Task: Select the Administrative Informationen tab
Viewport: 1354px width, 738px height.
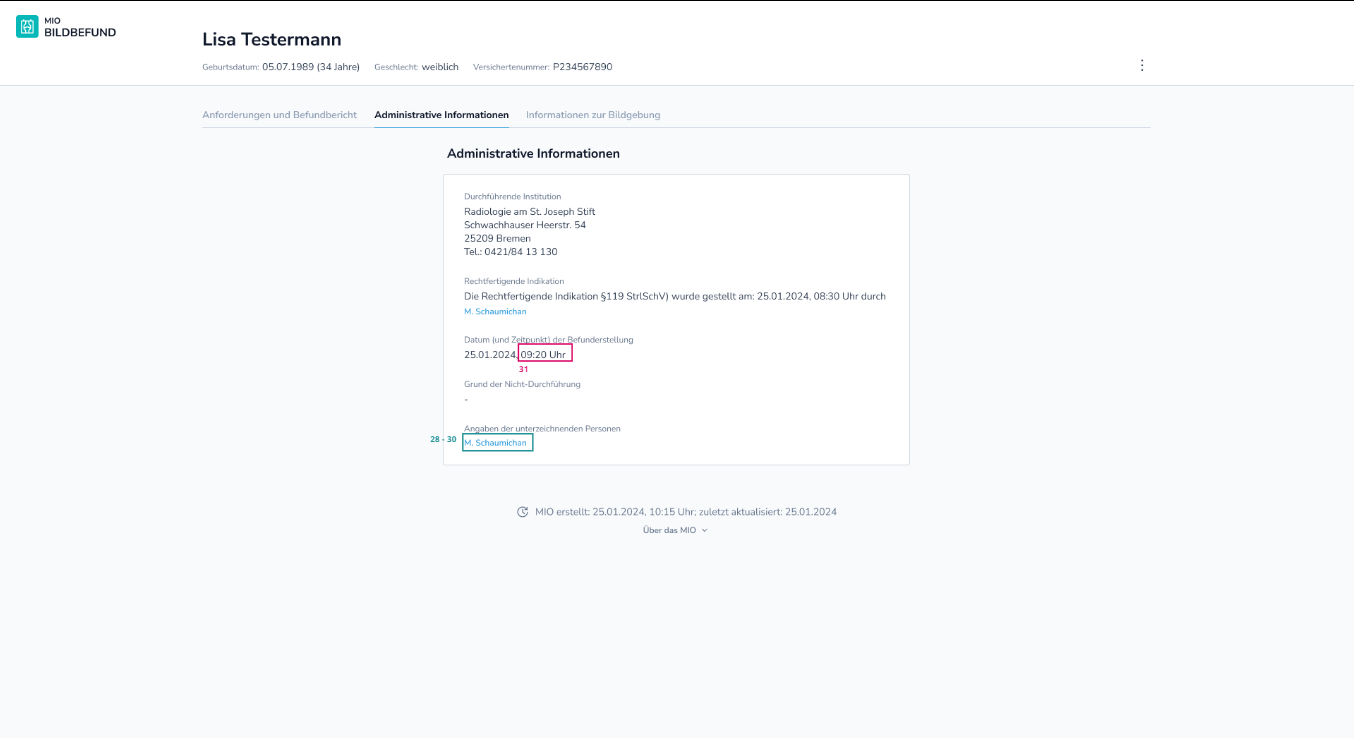Action: click(x=441, y=115)
